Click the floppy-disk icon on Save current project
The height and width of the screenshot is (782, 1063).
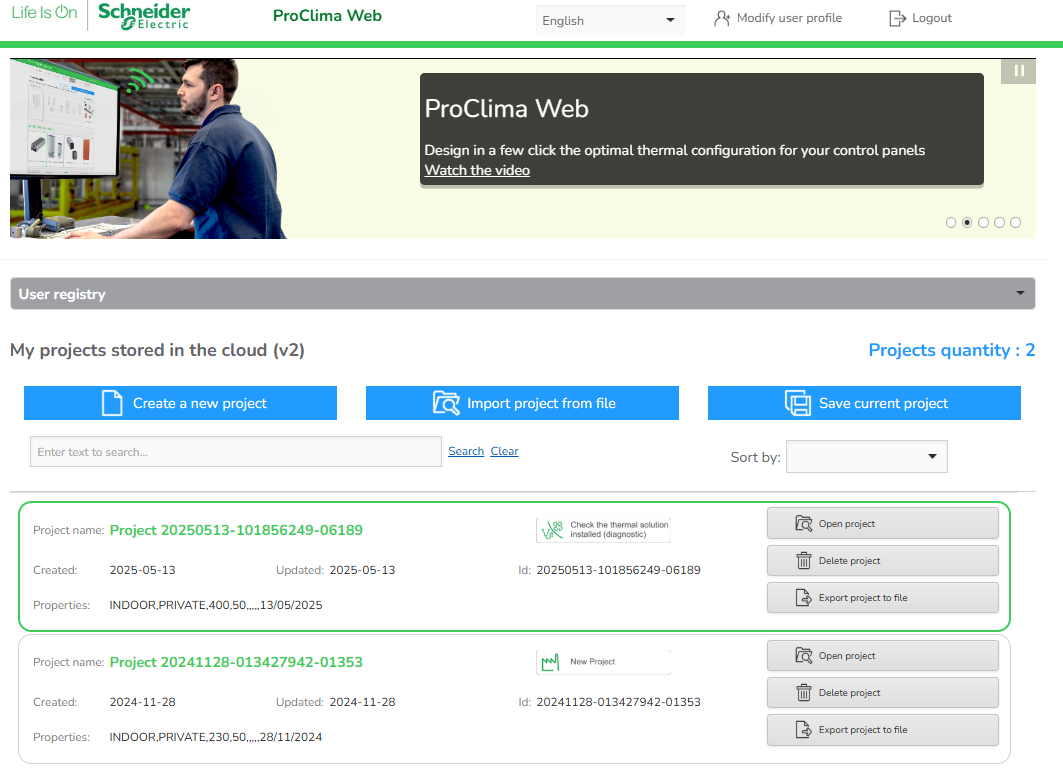(x=798, y=403)
